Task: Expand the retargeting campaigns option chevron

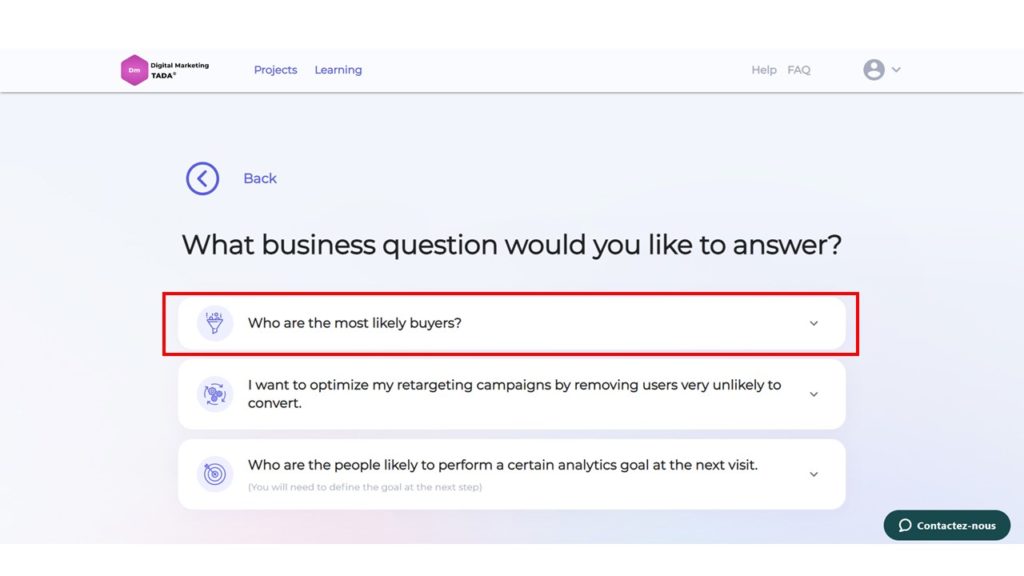Action: click(x=814, y=394)
